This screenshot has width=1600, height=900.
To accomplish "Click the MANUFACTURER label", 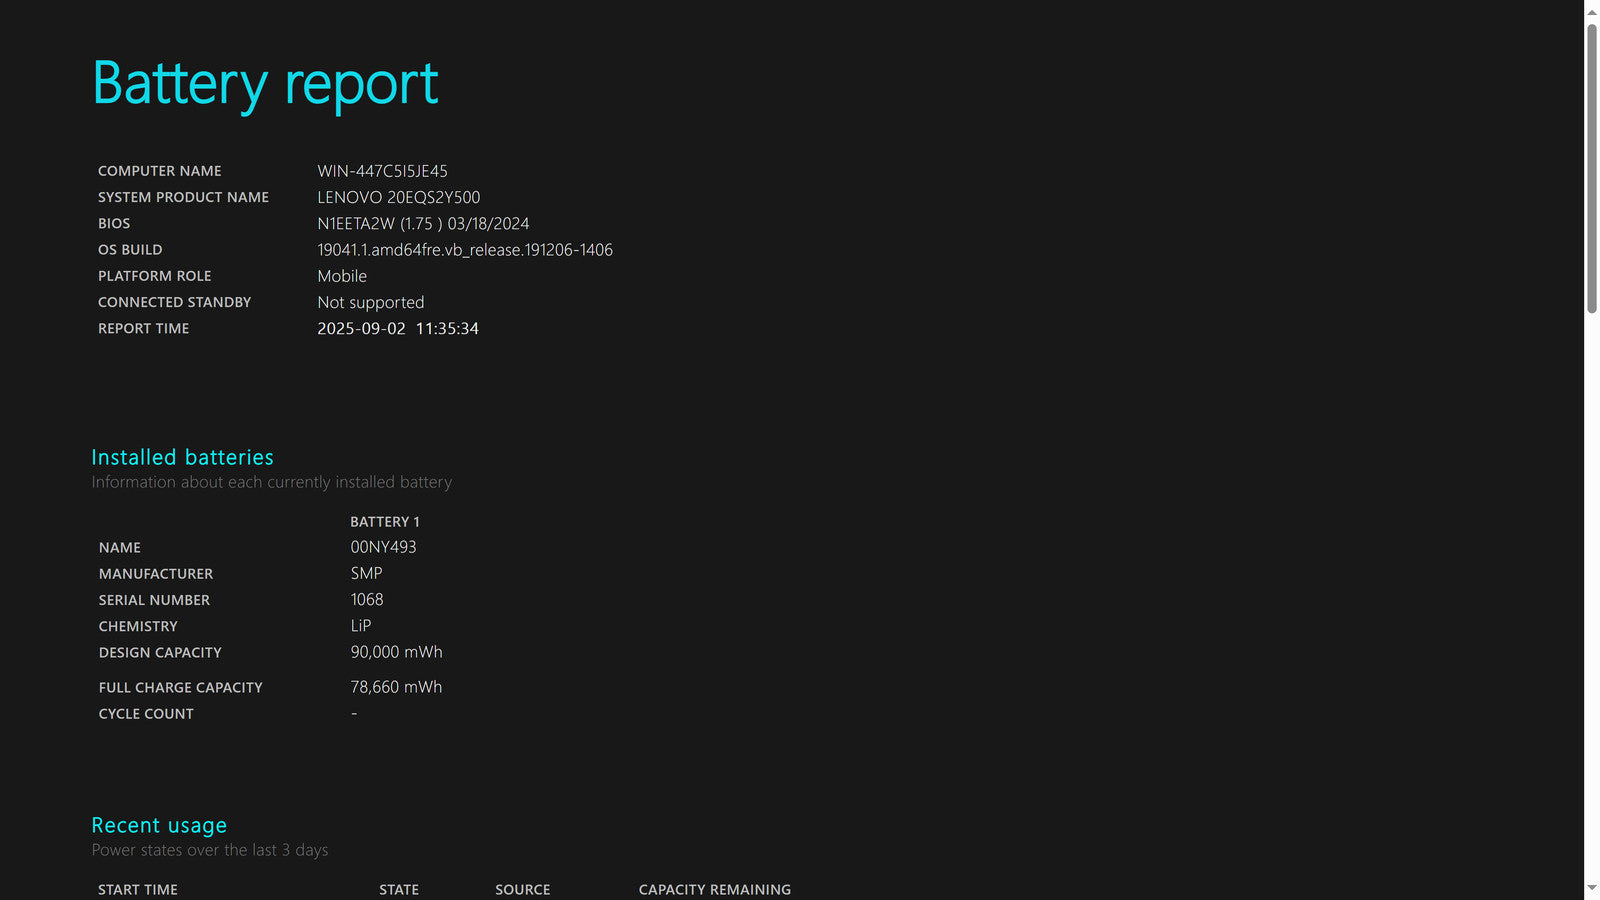I will click(x=156, y=574).
